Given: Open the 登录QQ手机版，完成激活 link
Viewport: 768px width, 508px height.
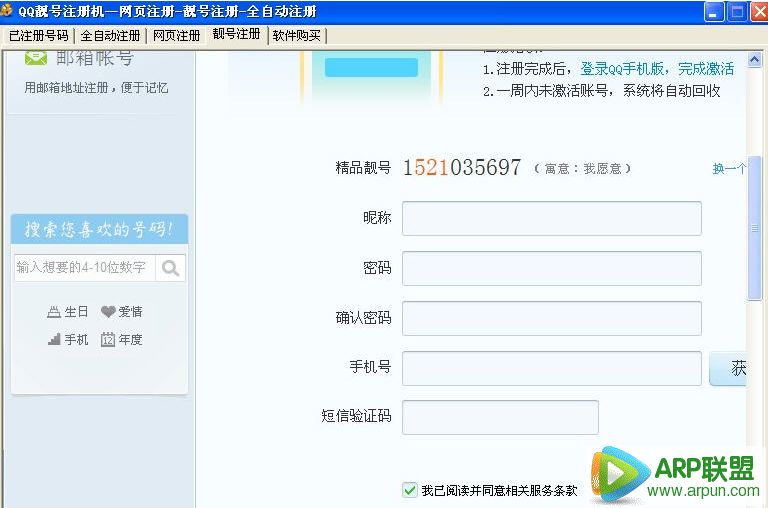Looking at the screenshot, I should click(x=657, y=69).
